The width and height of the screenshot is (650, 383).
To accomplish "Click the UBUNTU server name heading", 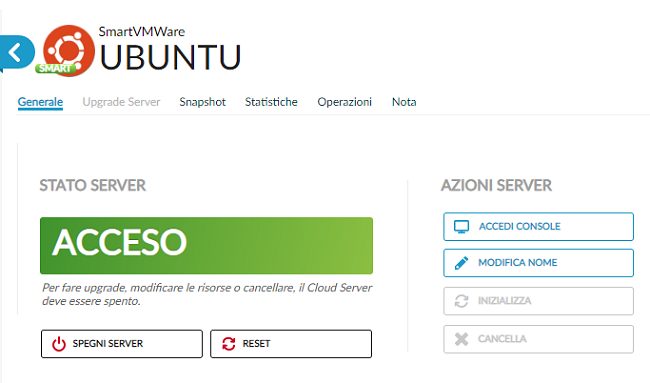I will [x=170, y=57].
